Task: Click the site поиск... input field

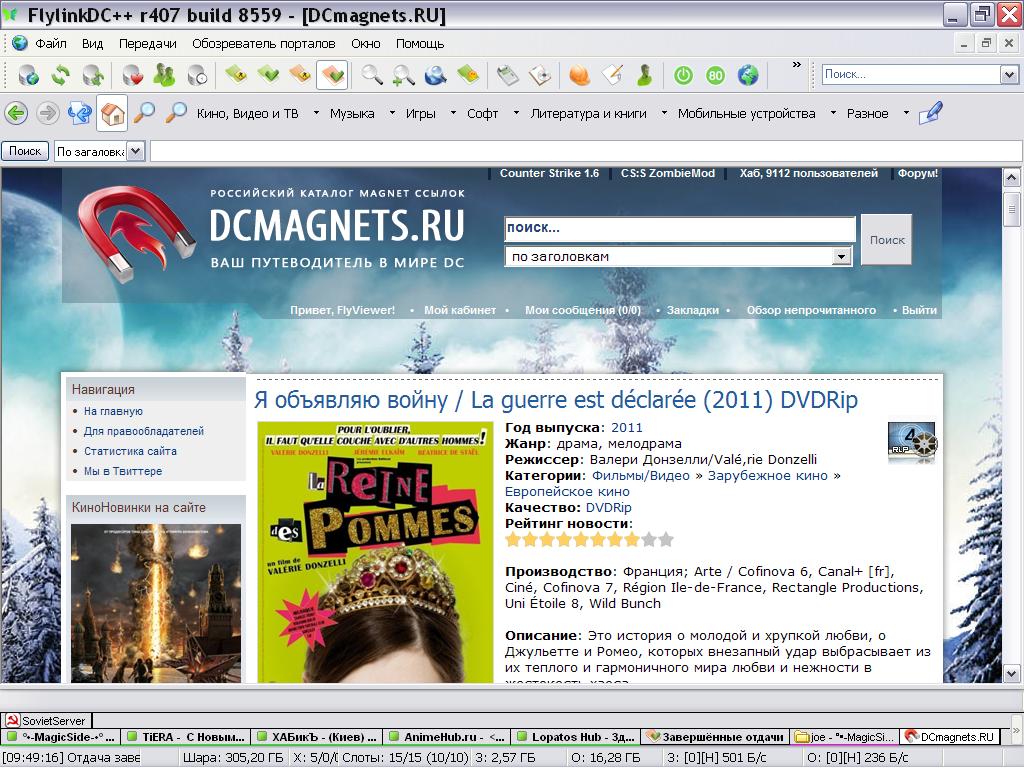Action: tap(679, 228)
